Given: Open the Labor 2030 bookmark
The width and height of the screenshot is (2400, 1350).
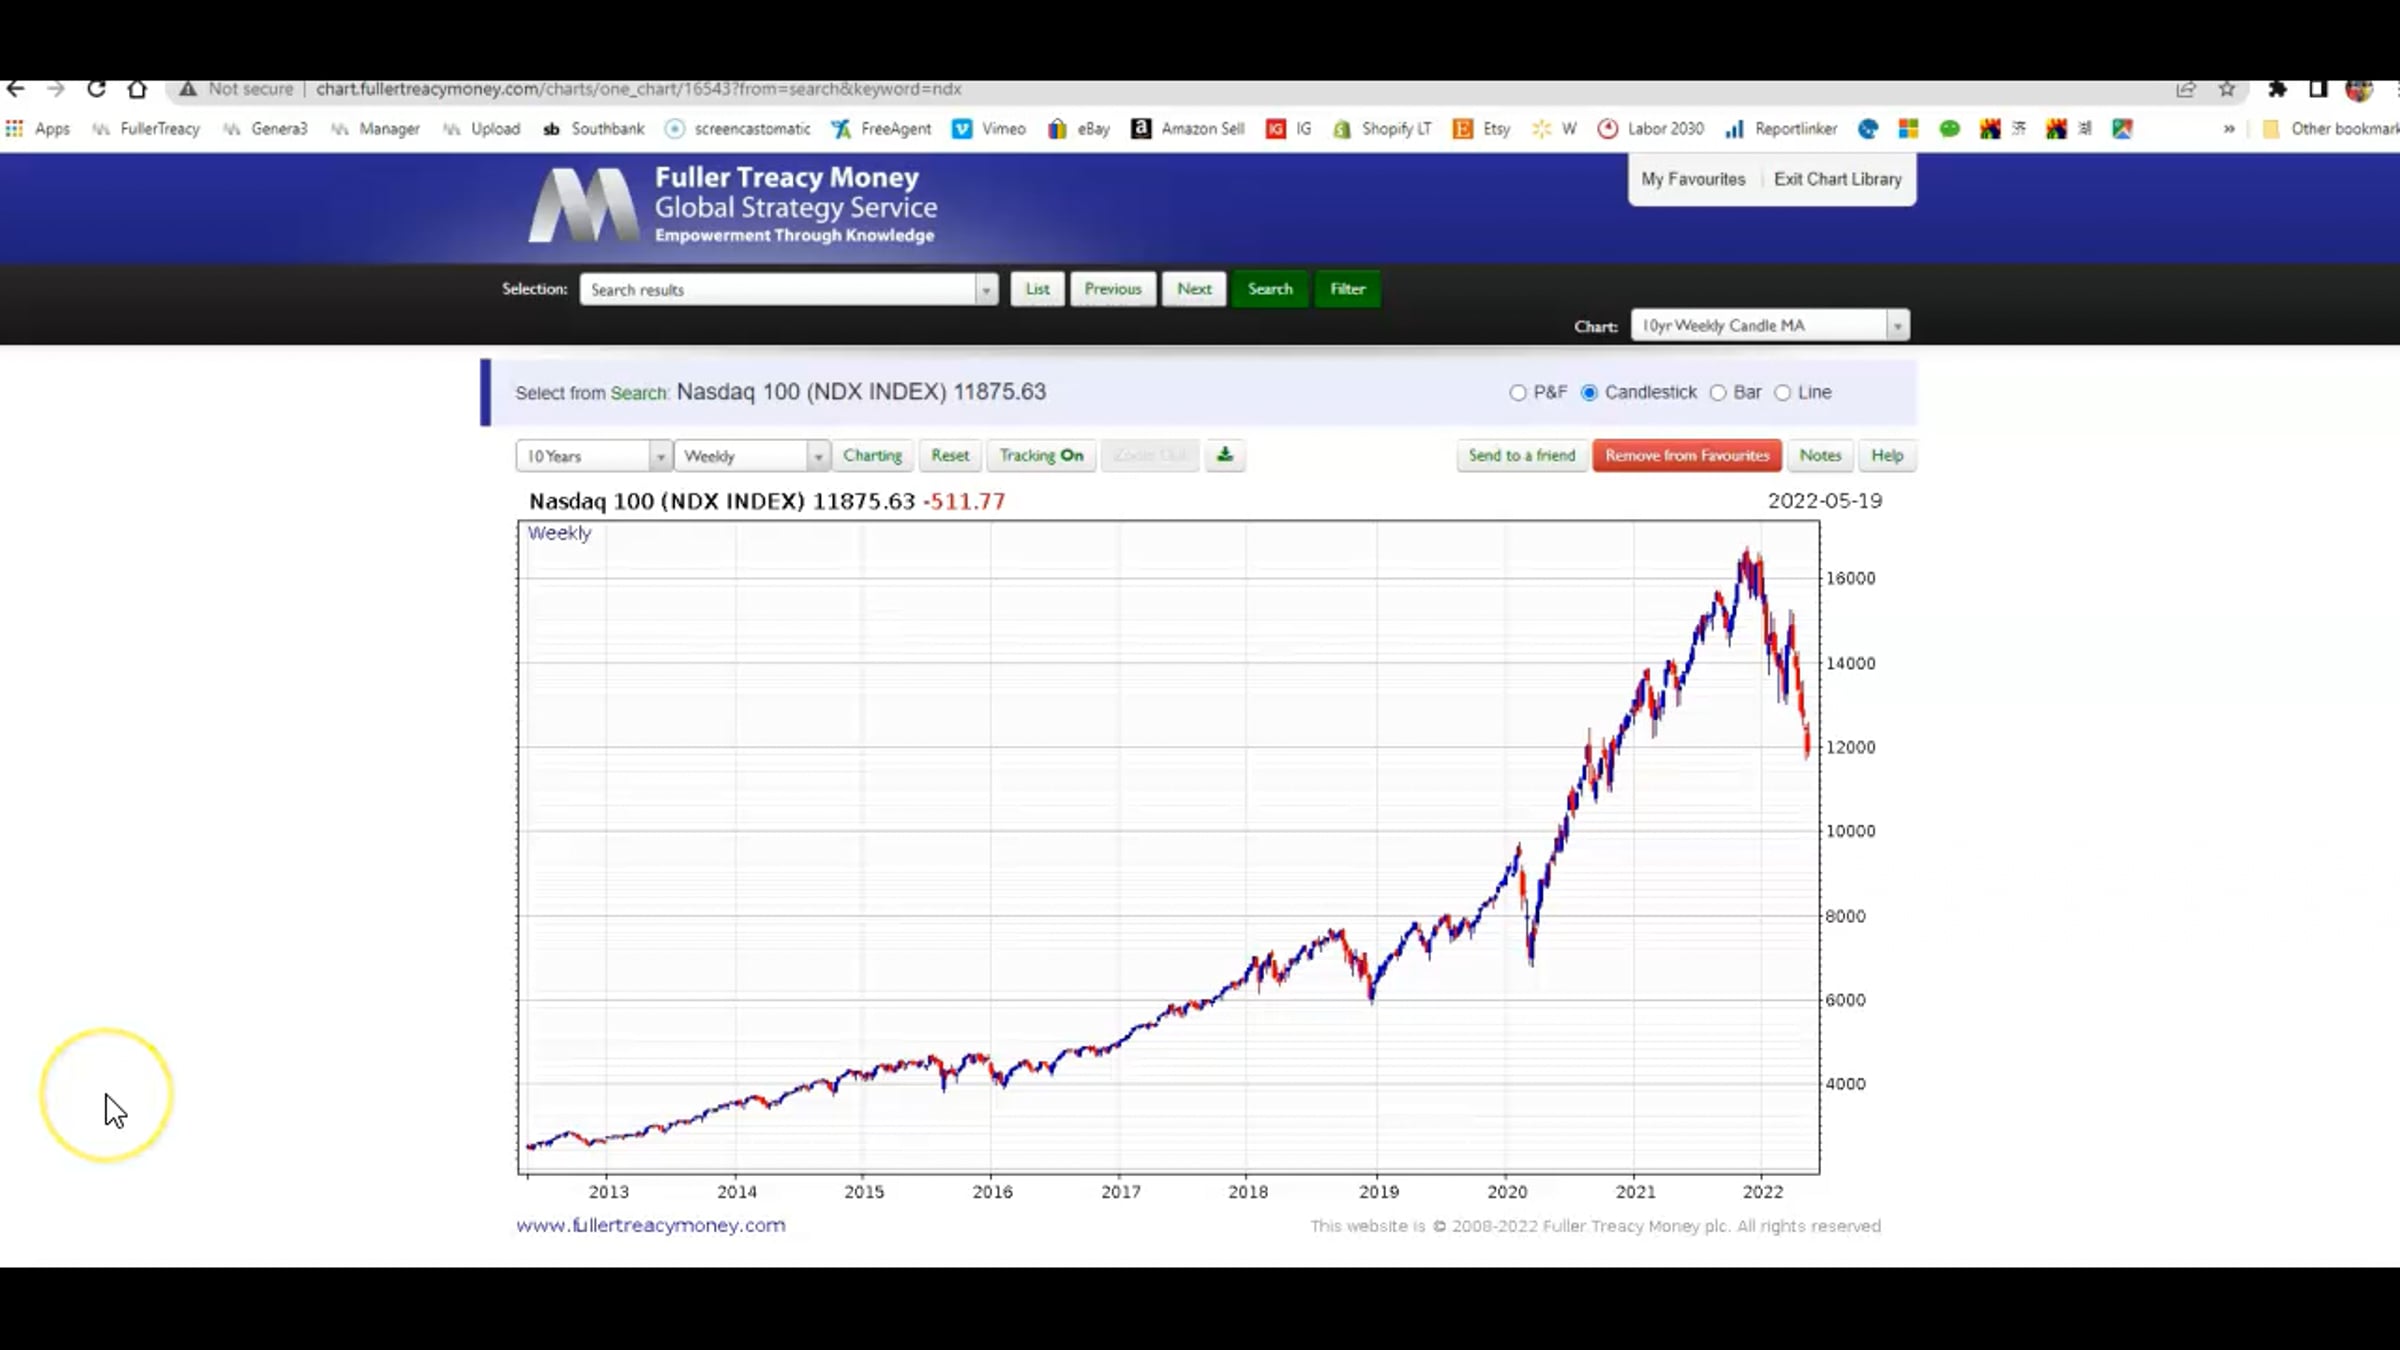Looking at the screenshot, I should point(1651,129).
